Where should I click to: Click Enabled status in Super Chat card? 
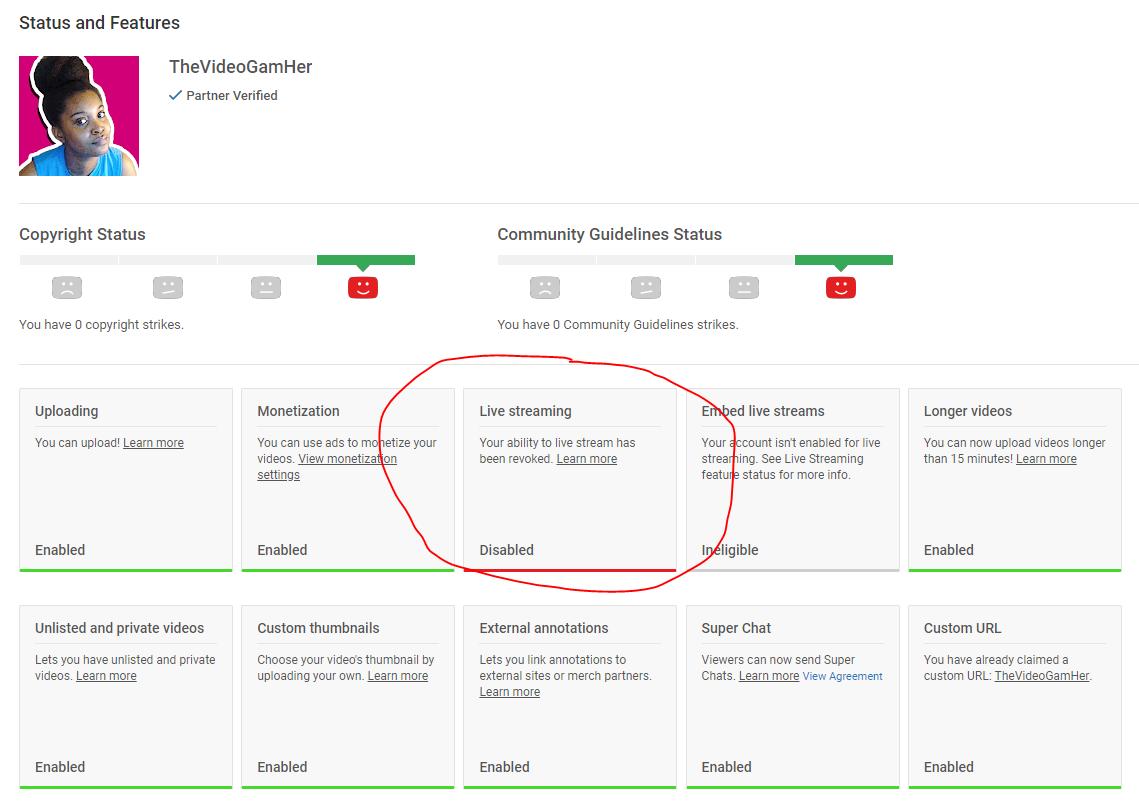pyautogui.click(x=726, y=768)
